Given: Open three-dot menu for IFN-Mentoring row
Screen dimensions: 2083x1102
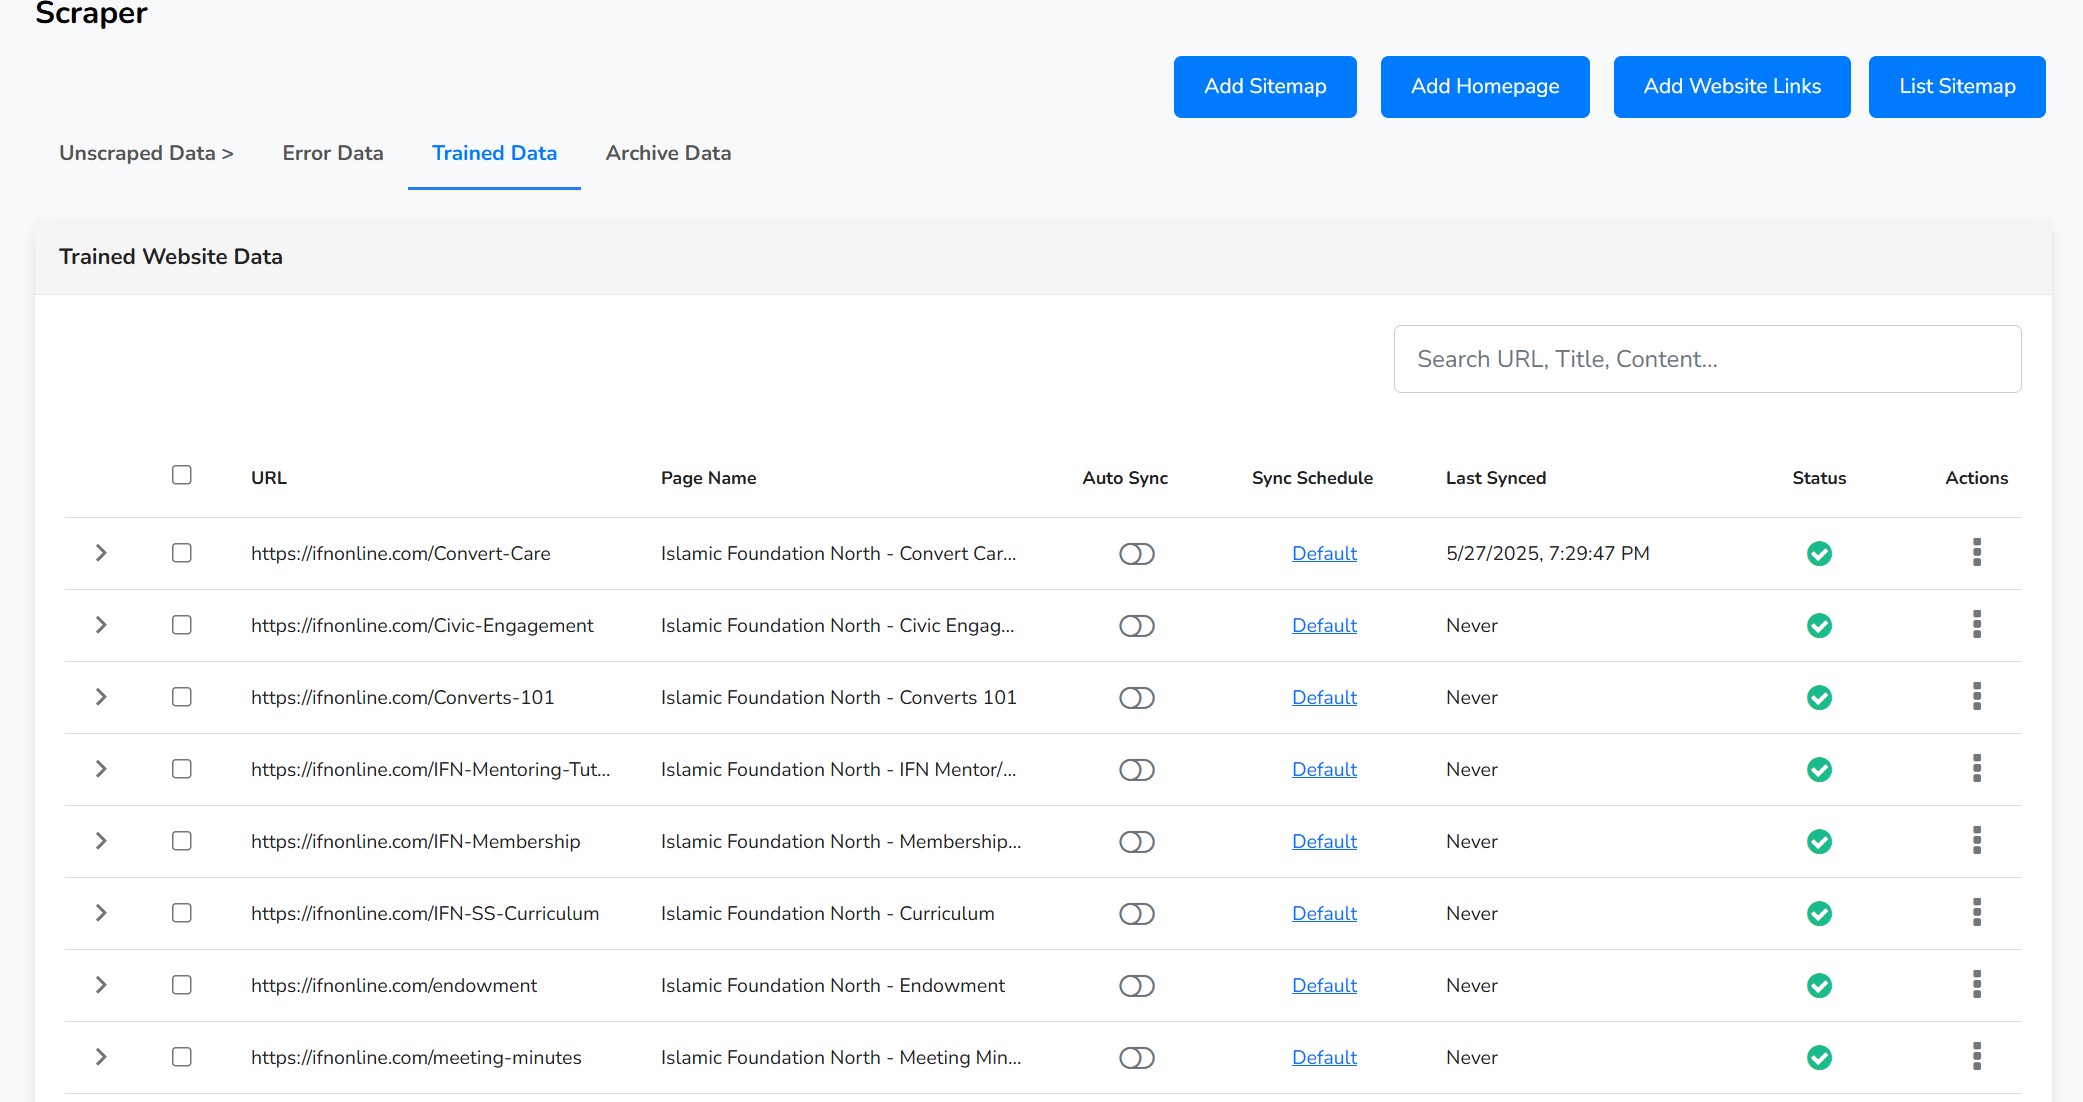Looking at the screenshot, I should click(1976, 769).
